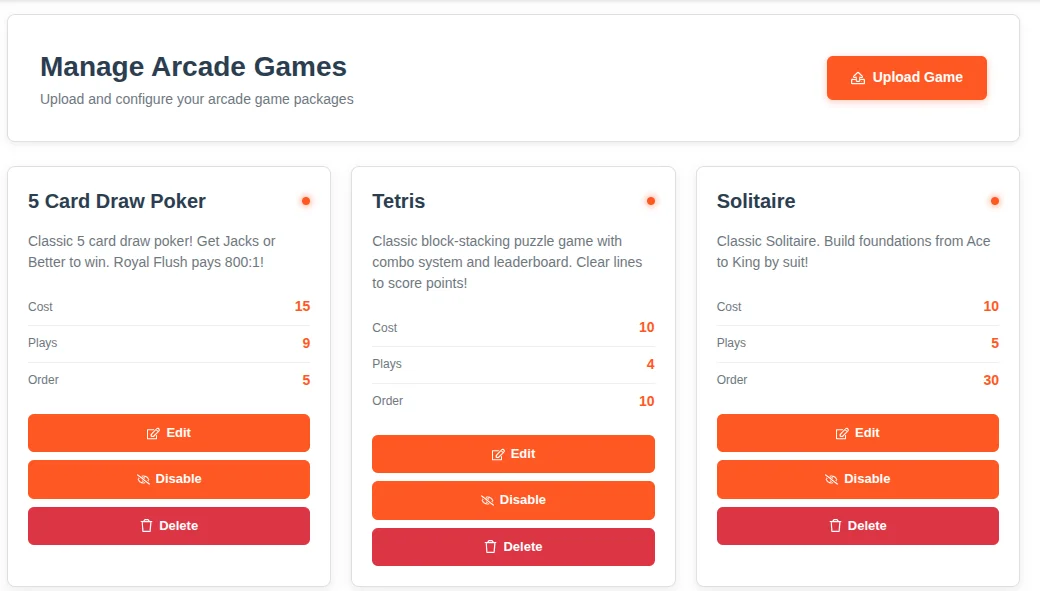The image size is (1040, 591).
Task: Disable the 5 Card Draw Poker game
Action: [x=169, y=479]
